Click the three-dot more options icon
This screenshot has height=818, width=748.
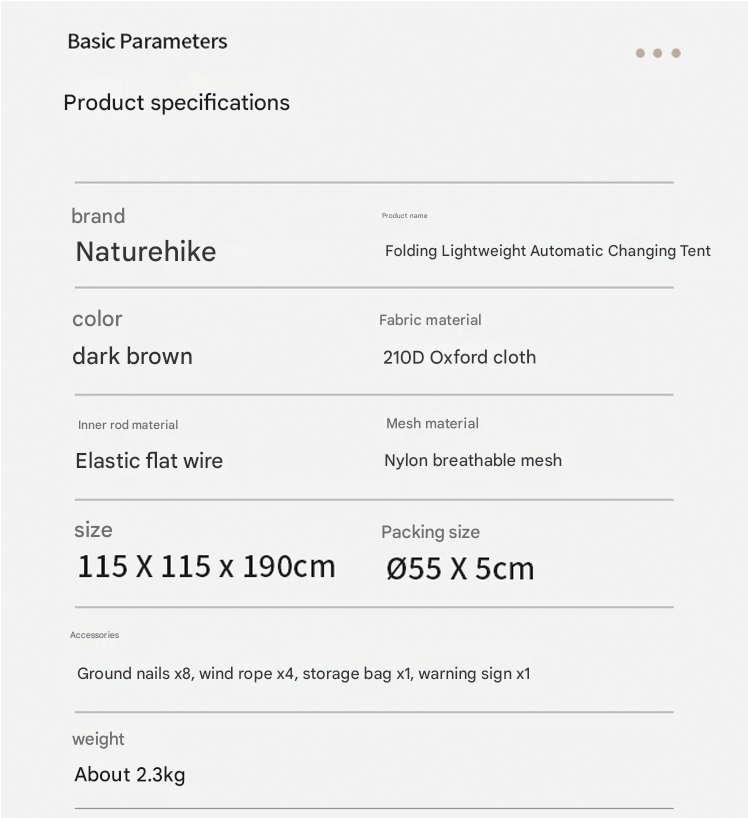658,53
